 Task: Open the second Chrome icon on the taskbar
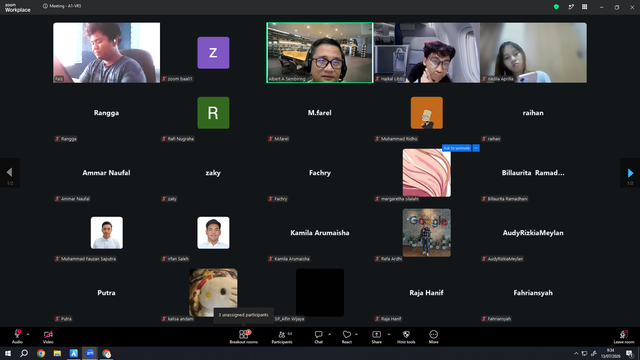[x=107, y=353]
